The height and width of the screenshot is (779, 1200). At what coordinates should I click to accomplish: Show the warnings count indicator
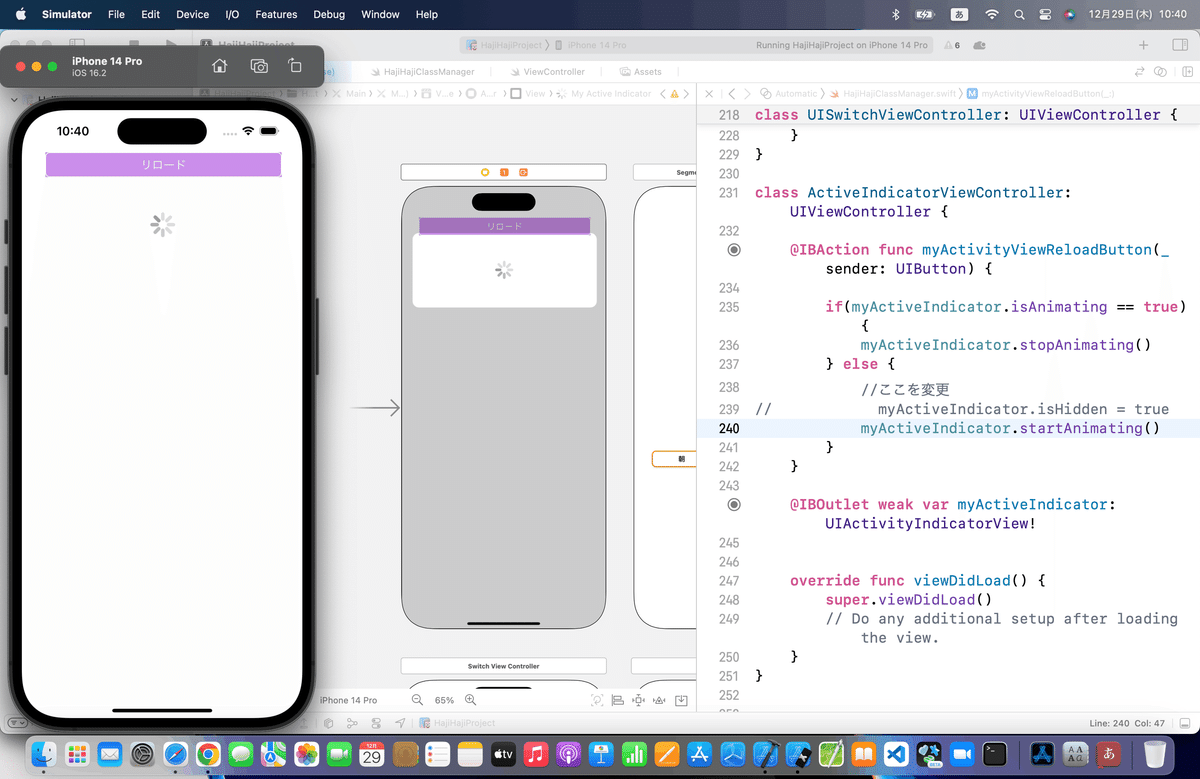tap(952, 45)
